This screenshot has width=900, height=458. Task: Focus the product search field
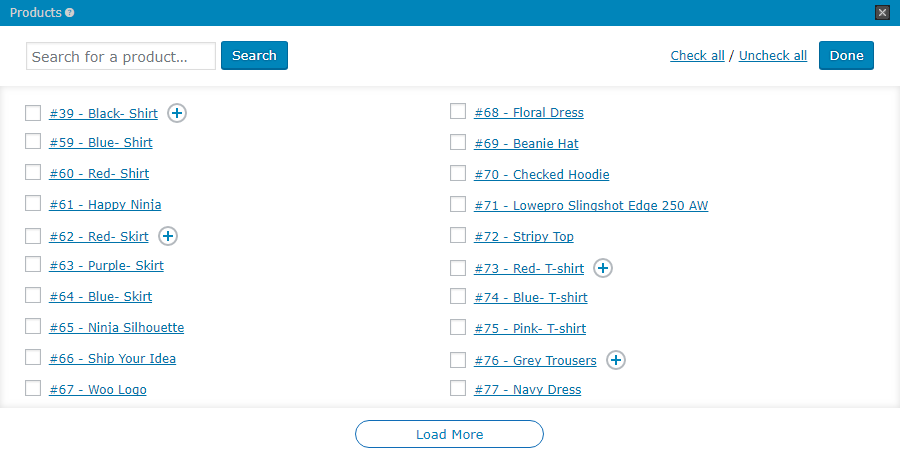pos(121,56)
